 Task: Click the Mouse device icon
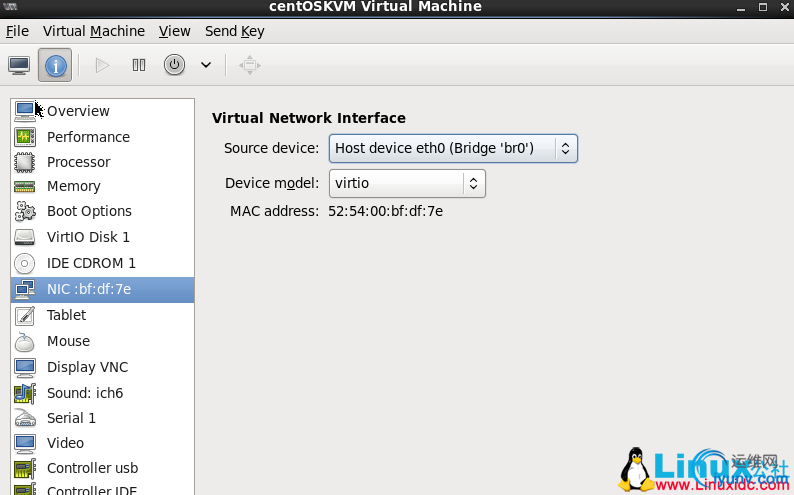pyautogui.click(x=25, y=342)
